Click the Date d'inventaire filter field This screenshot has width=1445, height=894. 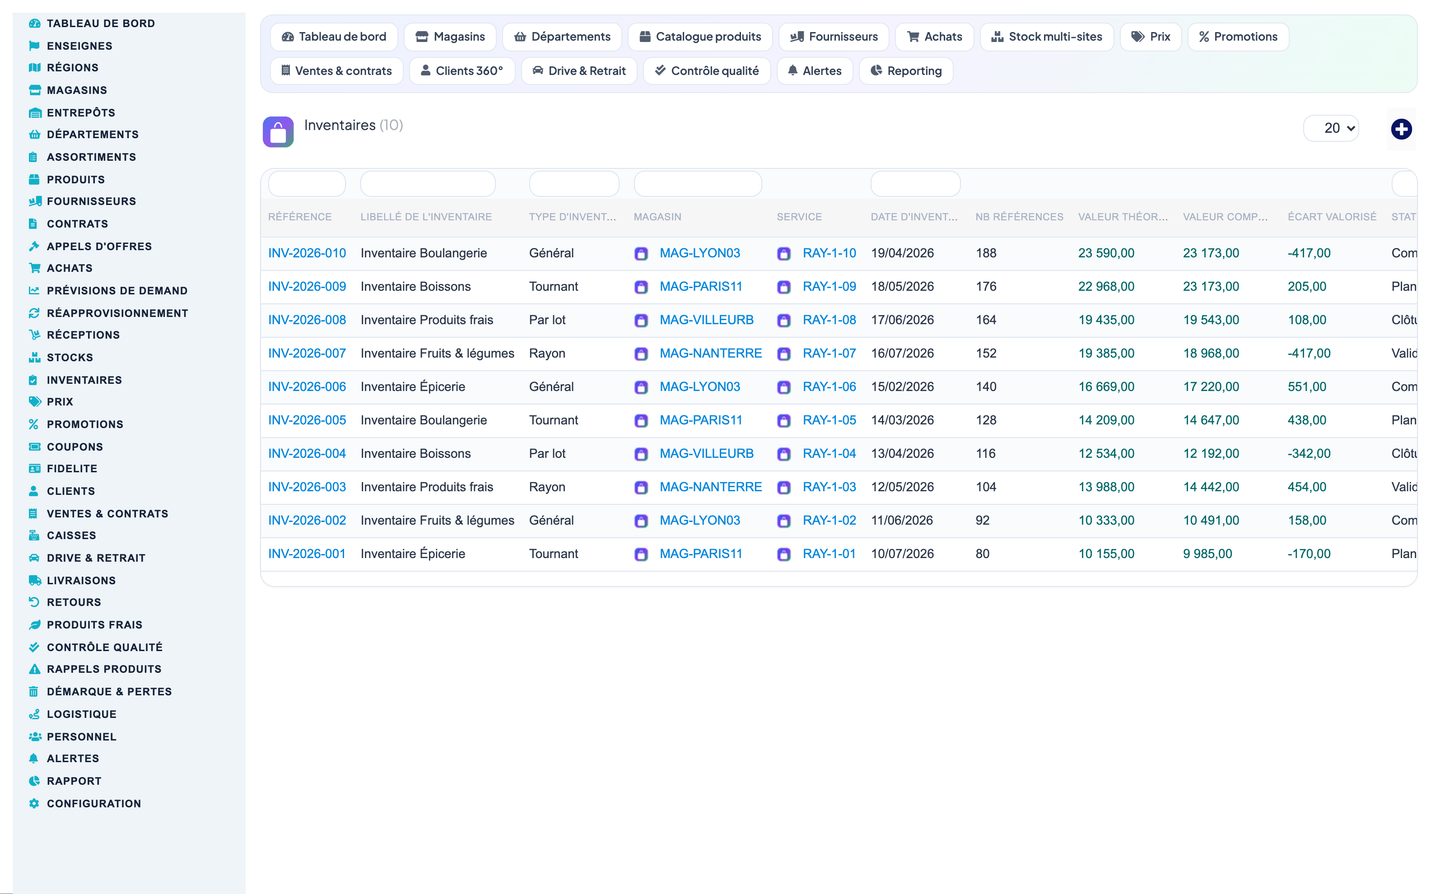click(916, 184)
